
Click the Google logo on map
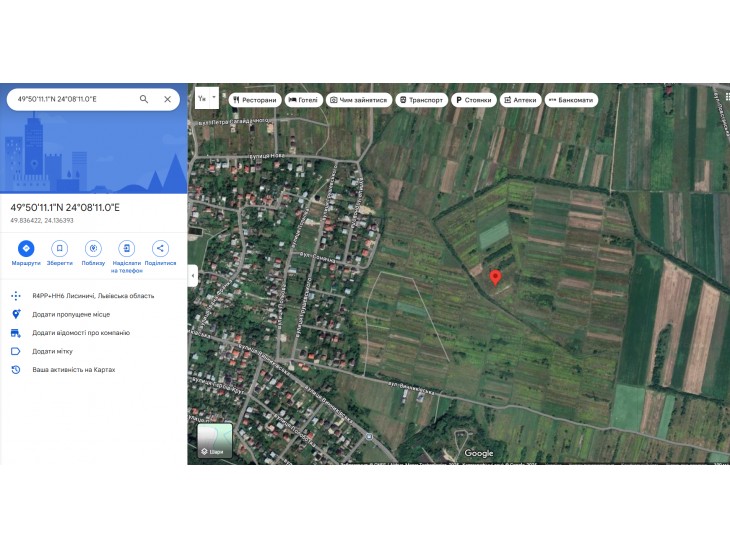[x=479, y=453]
